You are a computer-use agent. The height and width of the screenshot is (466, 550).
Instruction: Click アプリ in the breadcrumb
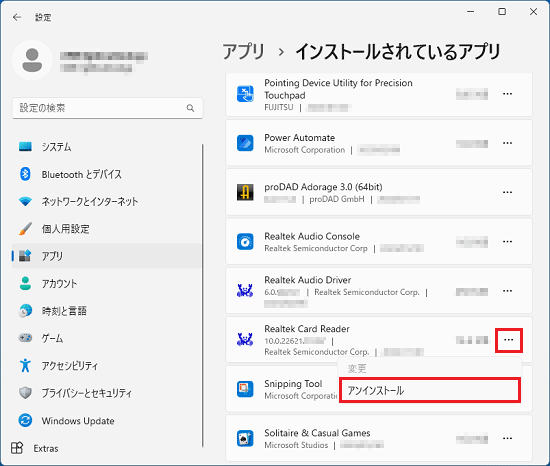coord(243,52)
